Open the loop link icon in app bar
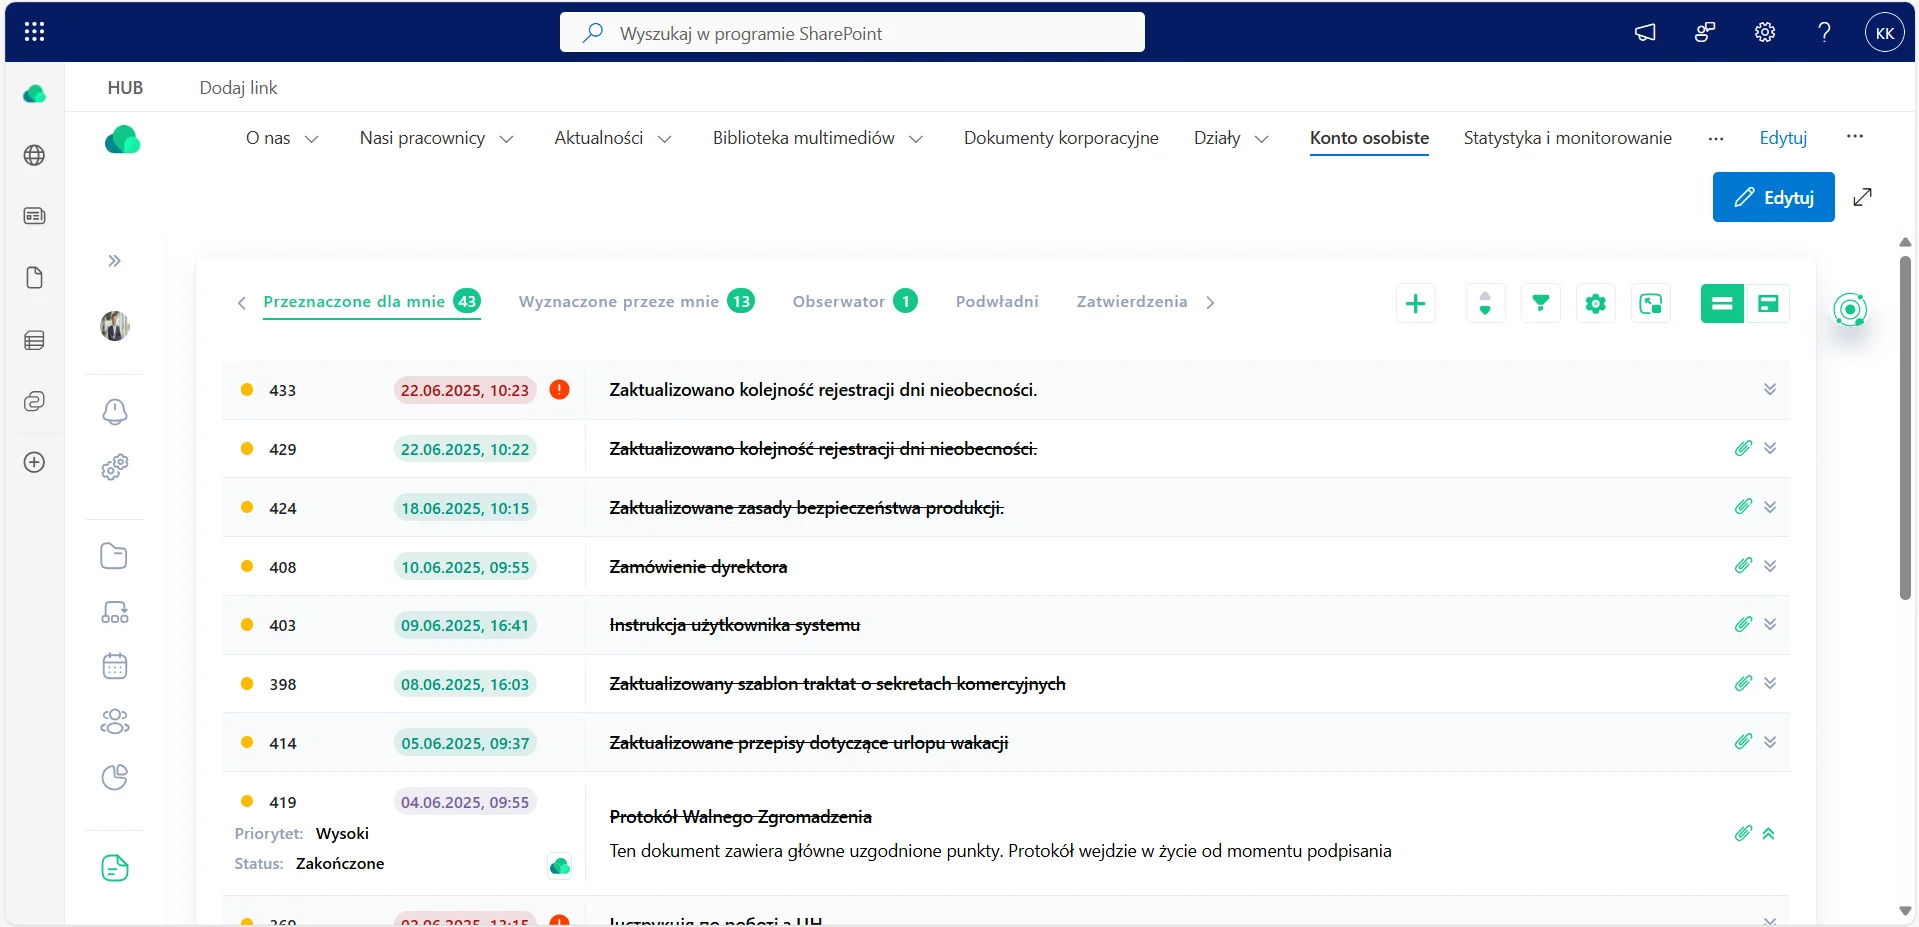 coord(34,401)
